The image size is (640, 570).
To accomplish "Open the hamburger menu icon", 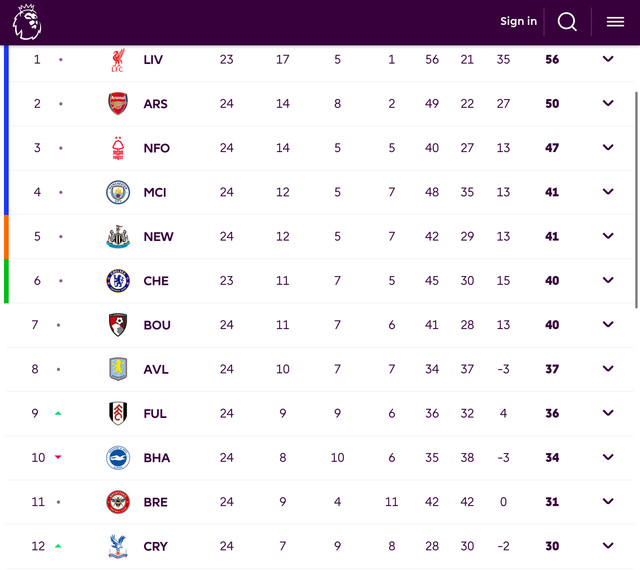I will (x=615, y=22).
